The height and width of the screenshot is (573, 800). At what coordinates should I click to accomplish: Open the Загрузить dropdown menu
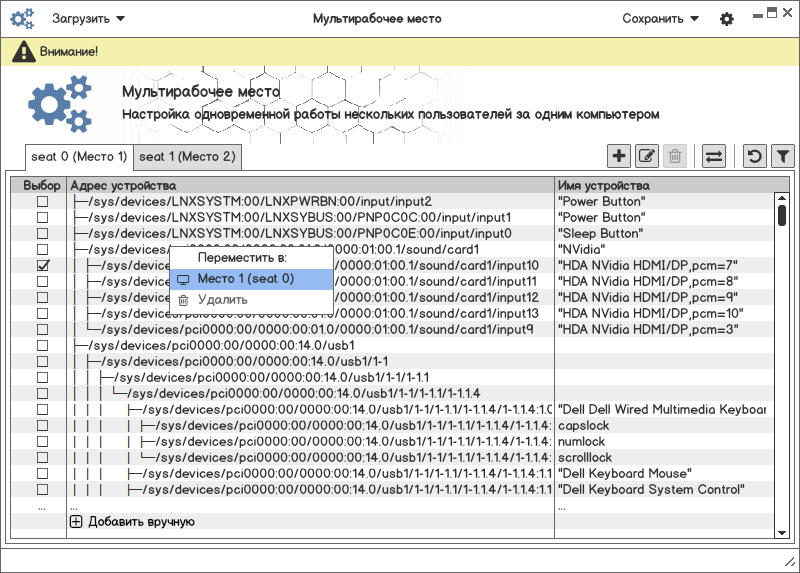pos(88,19)
